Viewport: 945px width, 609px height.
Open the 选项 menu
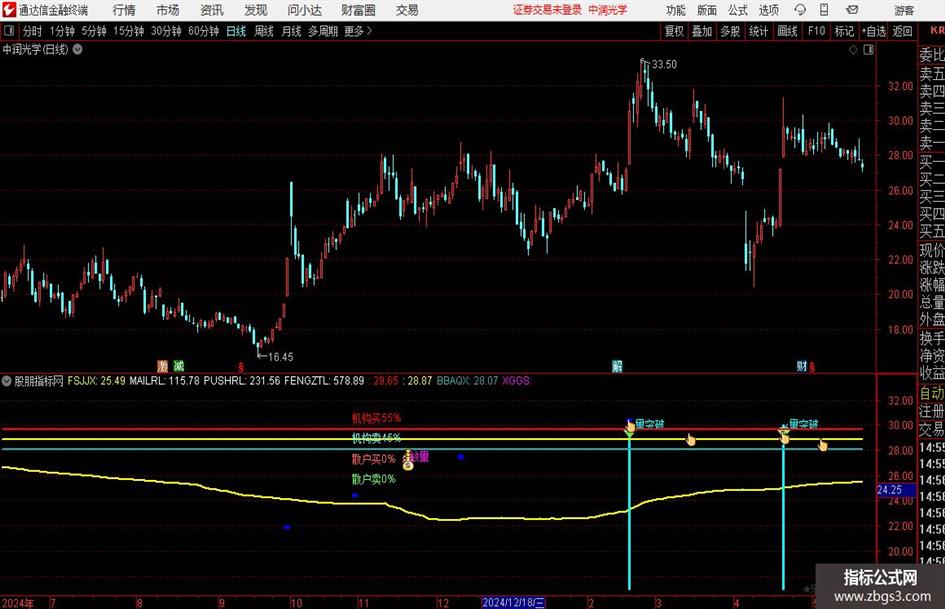(x=768, y=10)
